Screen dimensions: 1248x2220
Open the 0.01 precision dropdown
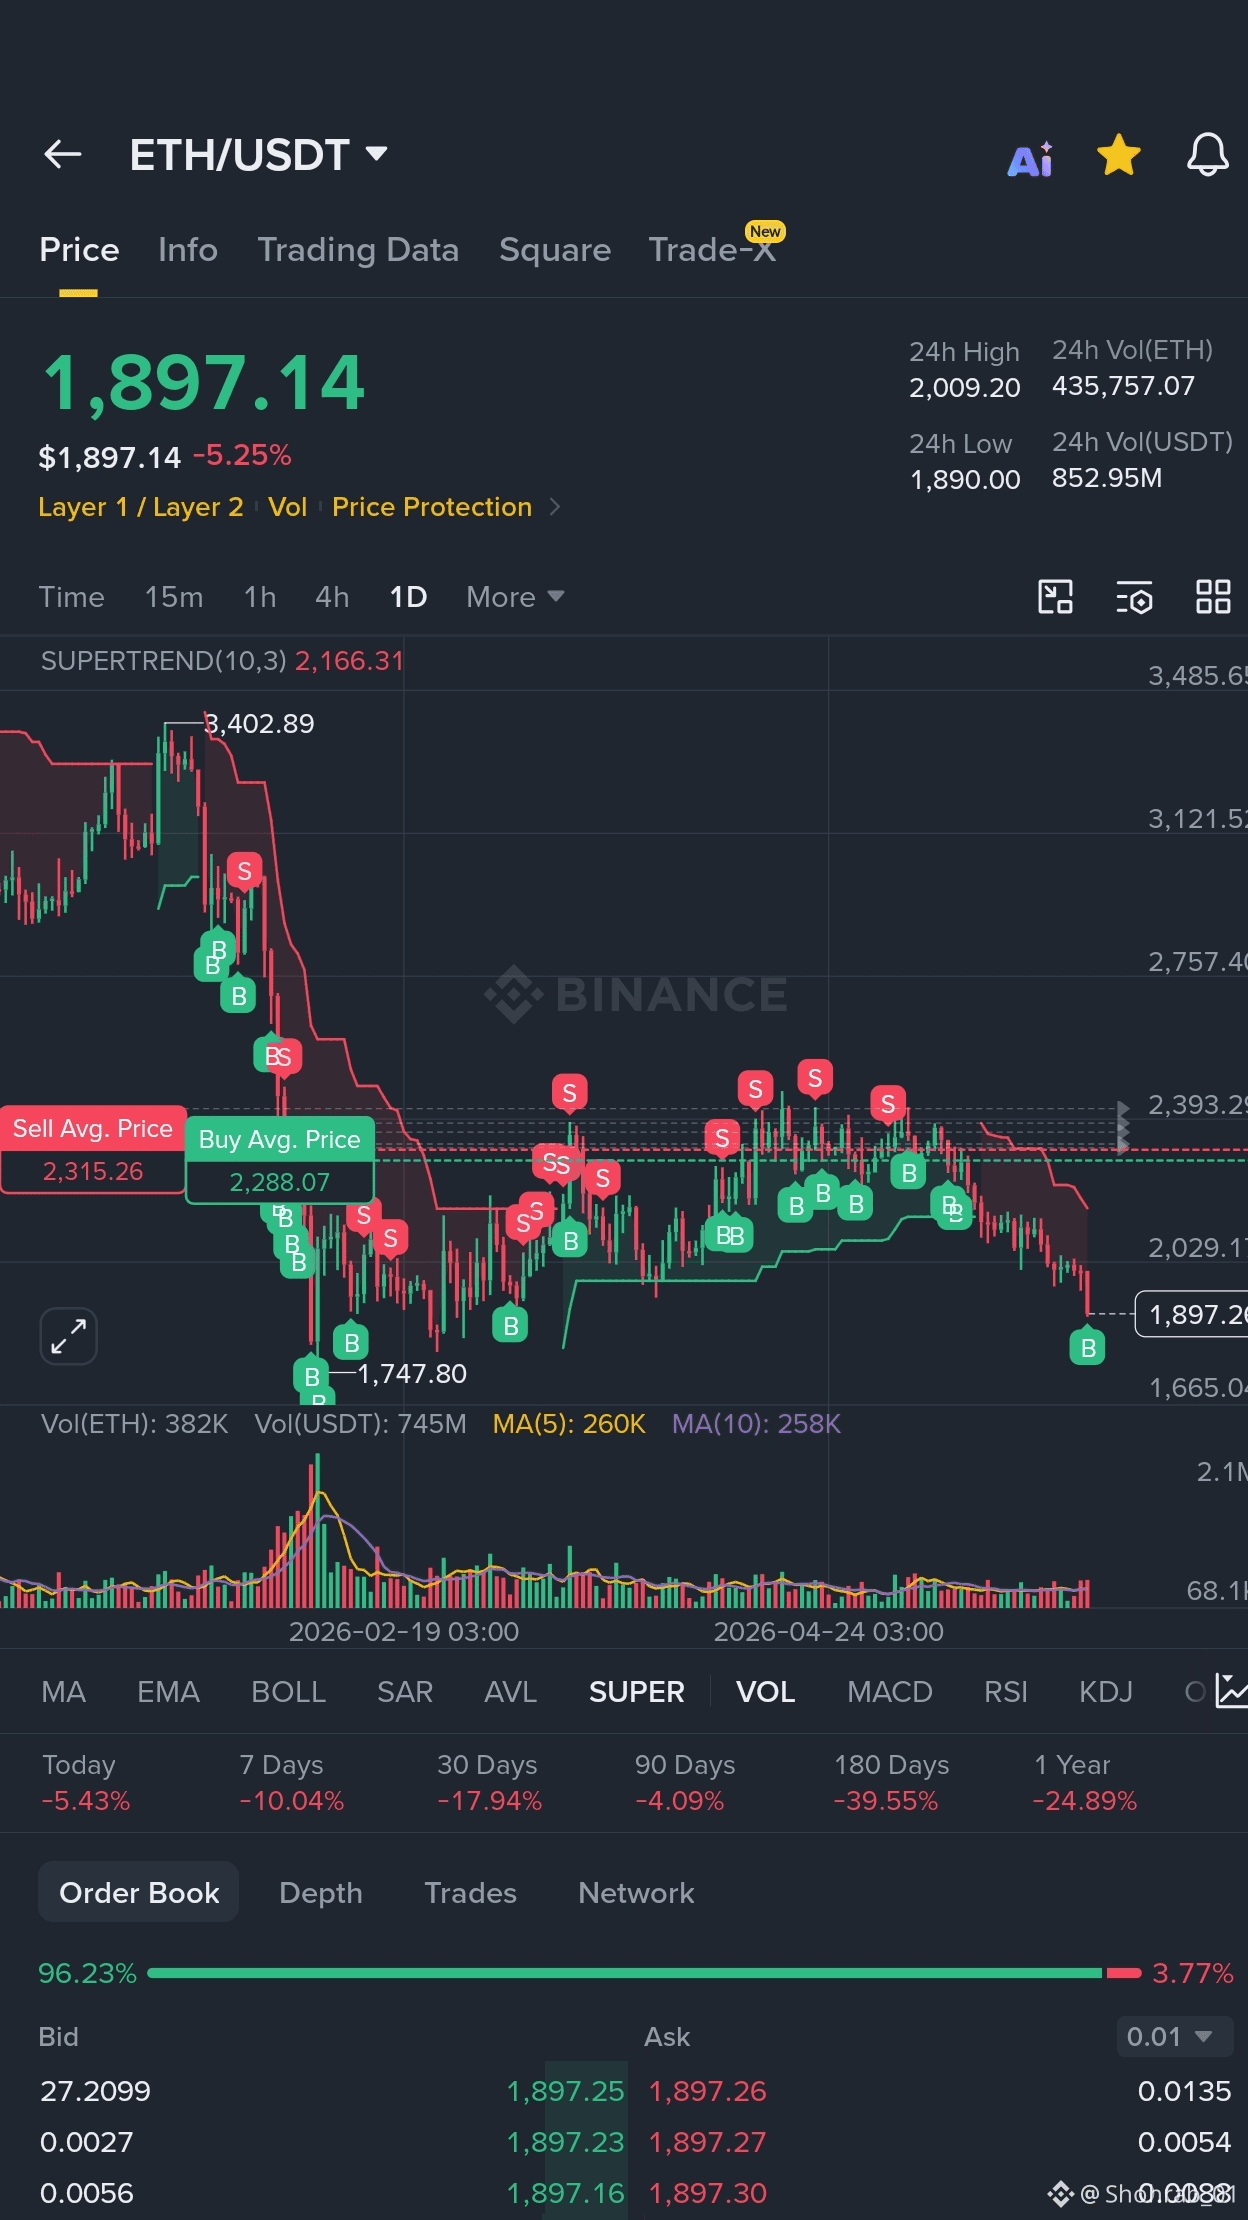pyautogui.click(x=1174, y=2037)
